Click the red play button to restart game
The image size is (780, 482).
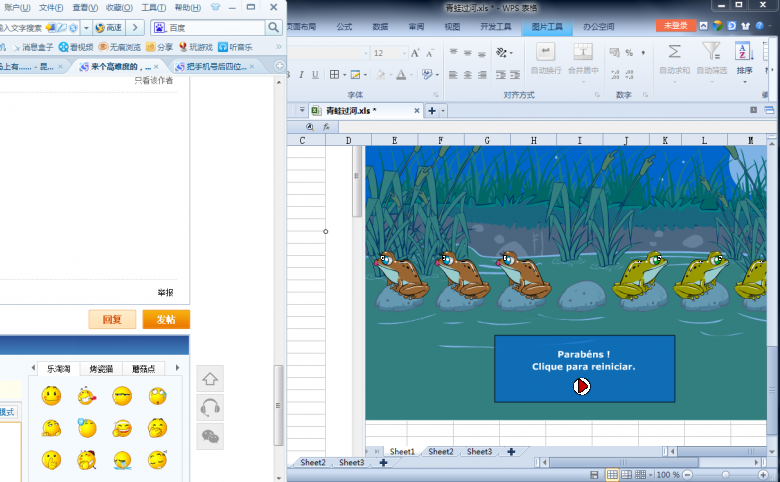pyautogui.click(x=582, y=386)
